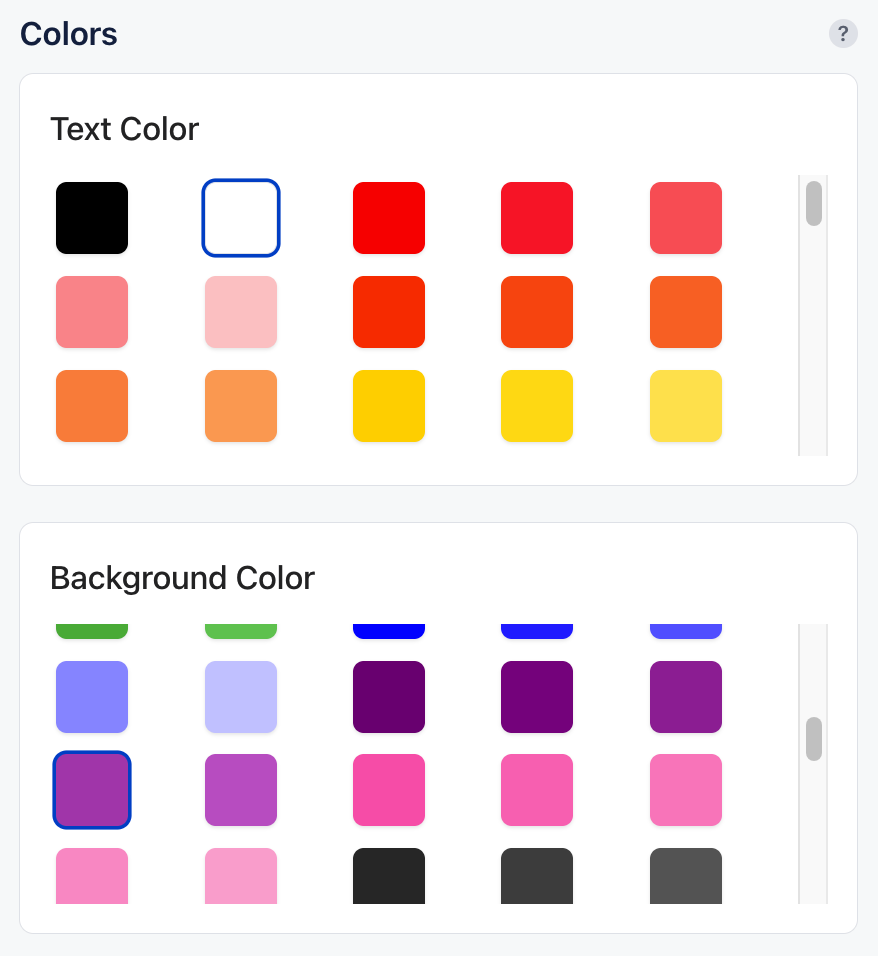
Task: Pick the pale yellow text color swatch
Action: 686,406
